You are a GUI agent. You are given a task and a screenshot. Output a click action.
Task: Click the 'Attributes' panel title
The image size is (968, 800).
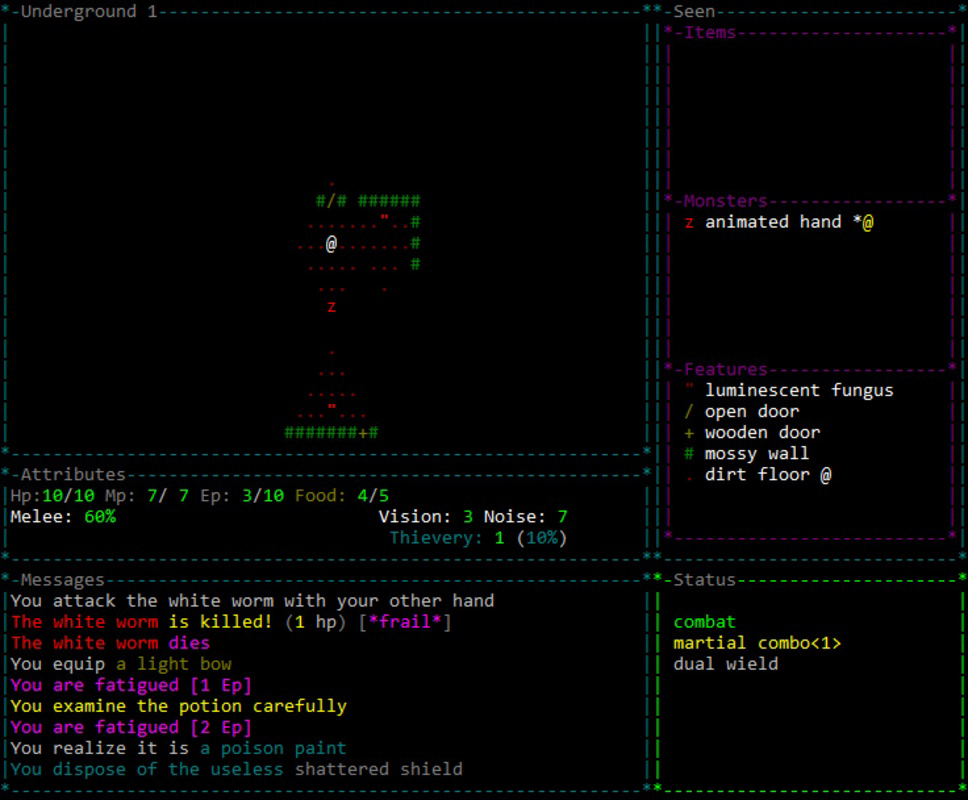tap(73, 475)
